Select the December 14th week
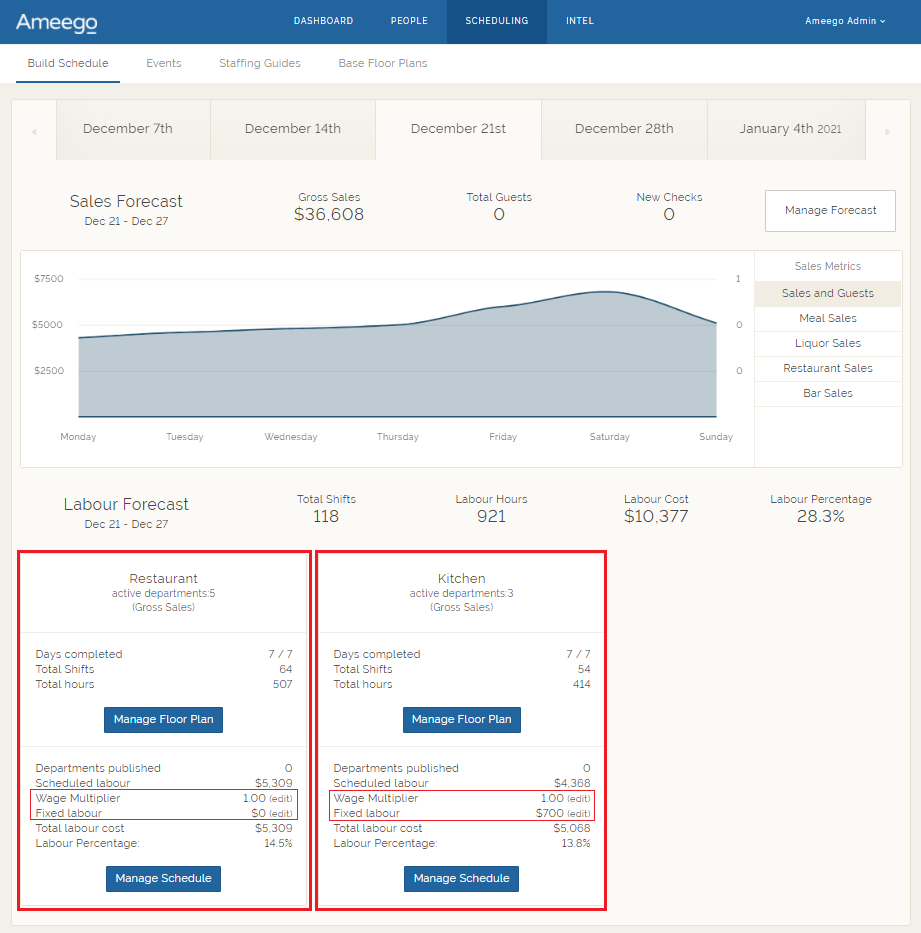 pyautogui.click(x=292, y=129)
